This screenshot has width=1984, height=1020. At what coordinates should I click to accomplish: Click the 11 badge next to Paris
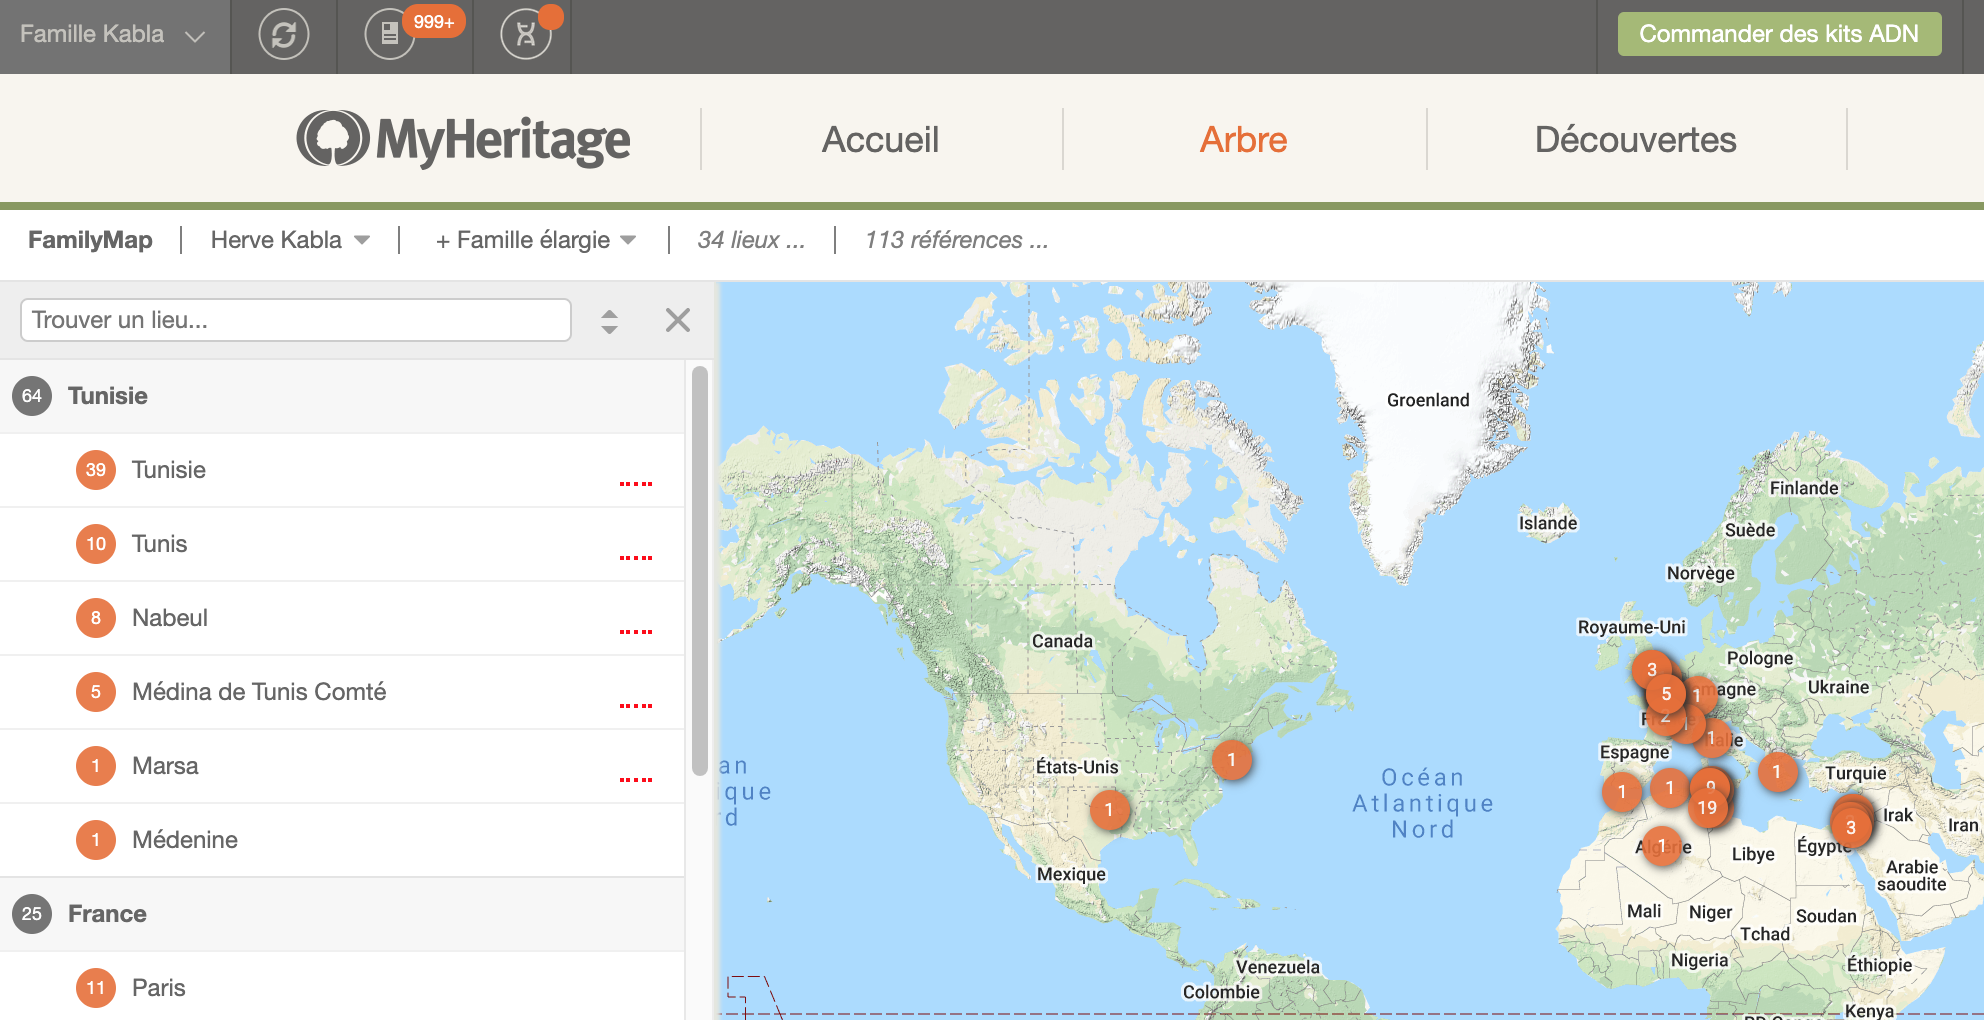[96, 988]
